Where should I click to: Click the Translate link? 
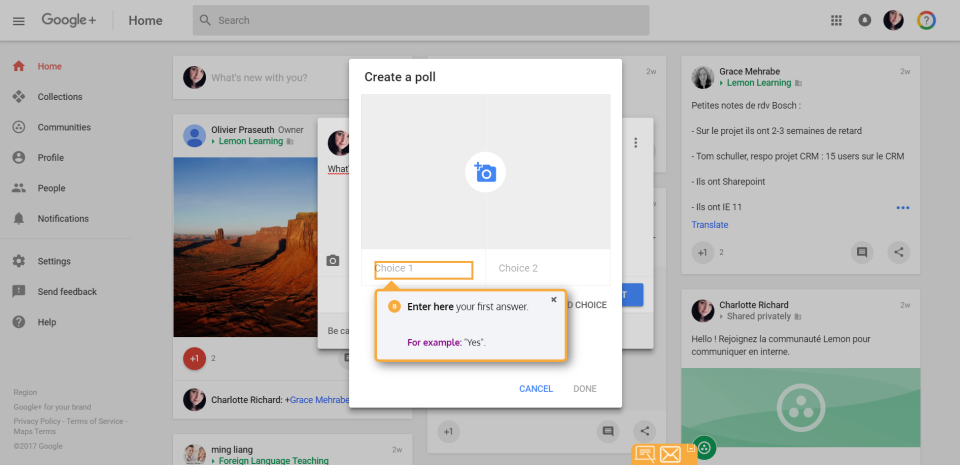click(x=710, y=225)
